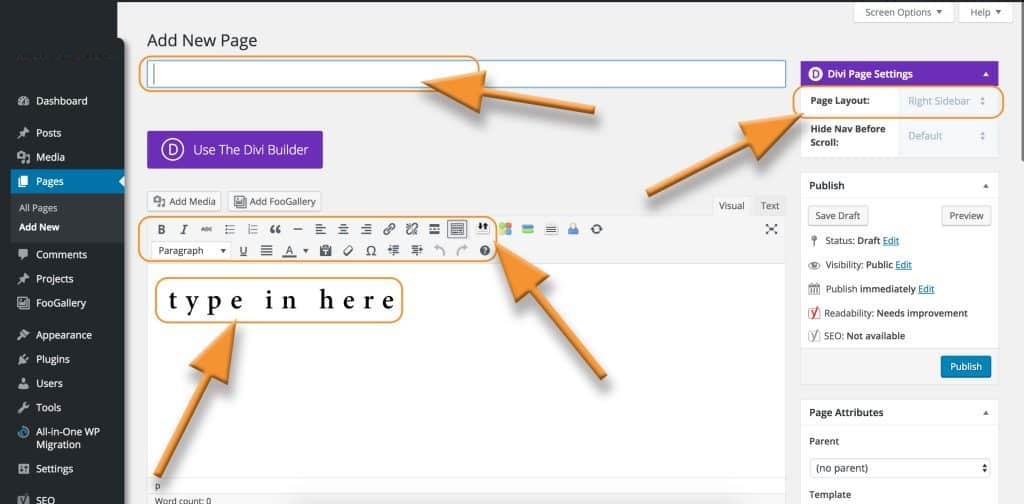Screen dimensions: 1024x504
Task: Open the Comments menu
Action: 61,255
